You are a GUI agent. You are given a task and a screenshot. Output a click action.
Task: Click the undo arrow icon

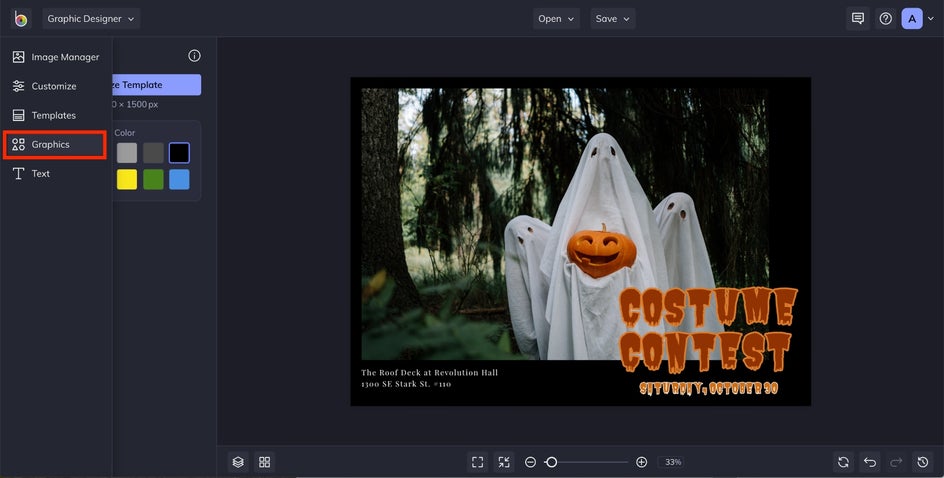click(870, 462)
